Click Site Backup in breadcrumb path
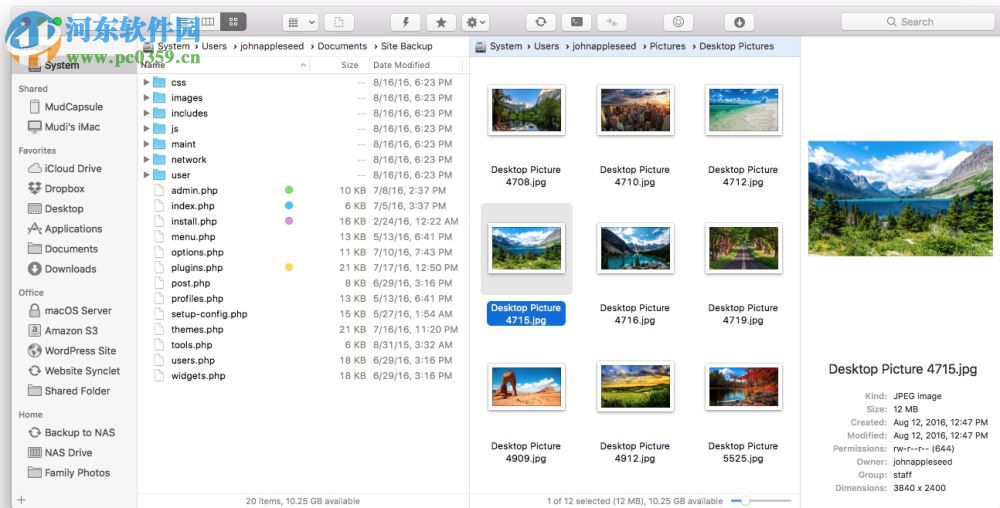The height and width of the screenshot is (508, 1000). [406, 46]
